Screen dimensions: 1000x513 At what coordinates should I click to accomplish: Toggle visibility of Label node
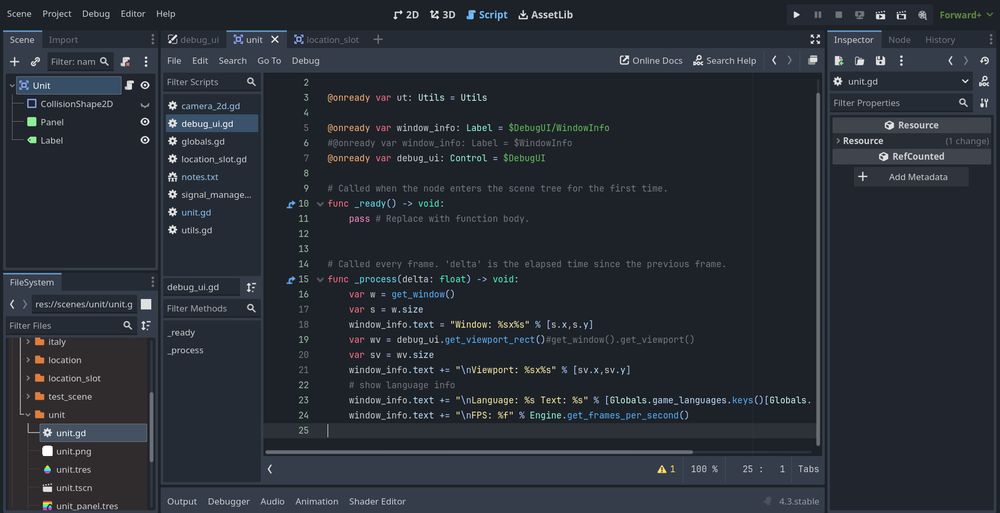point(145,140)
